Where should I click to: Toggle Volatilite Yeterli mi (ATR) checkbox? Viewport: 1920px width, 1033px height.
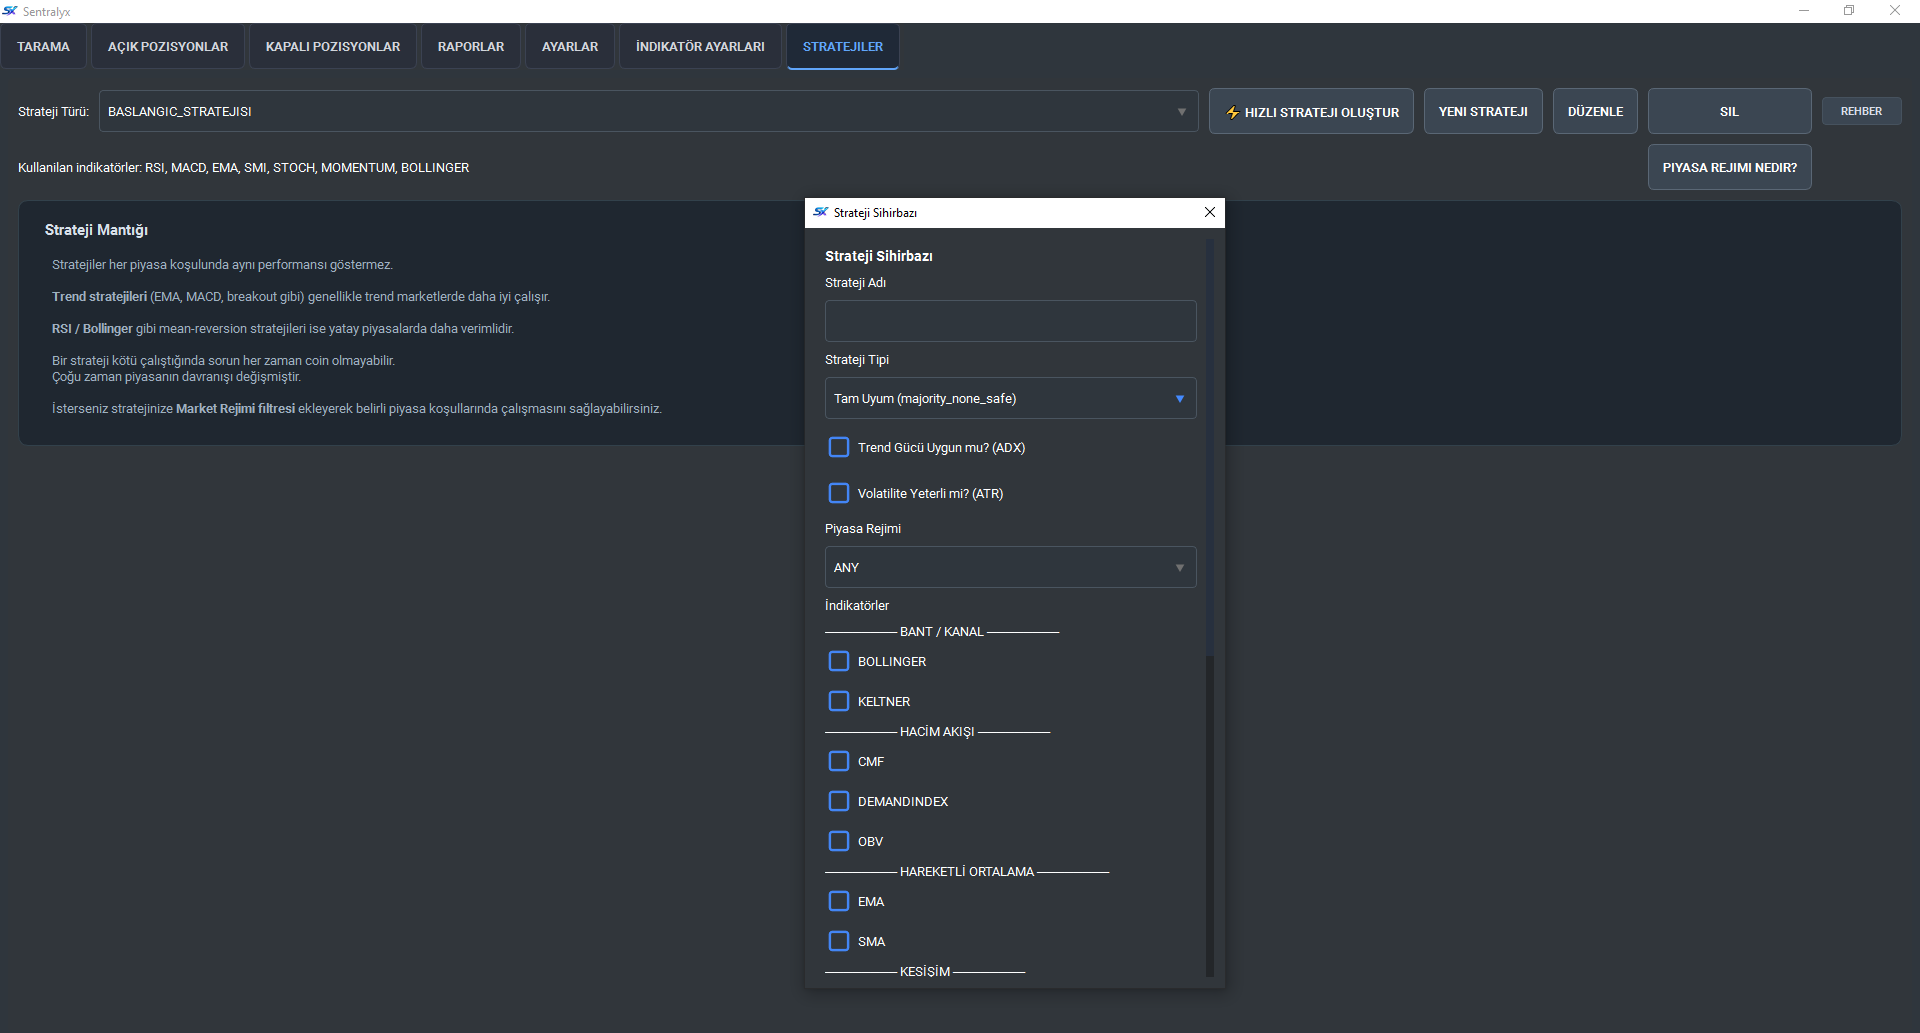click(839, 493)
